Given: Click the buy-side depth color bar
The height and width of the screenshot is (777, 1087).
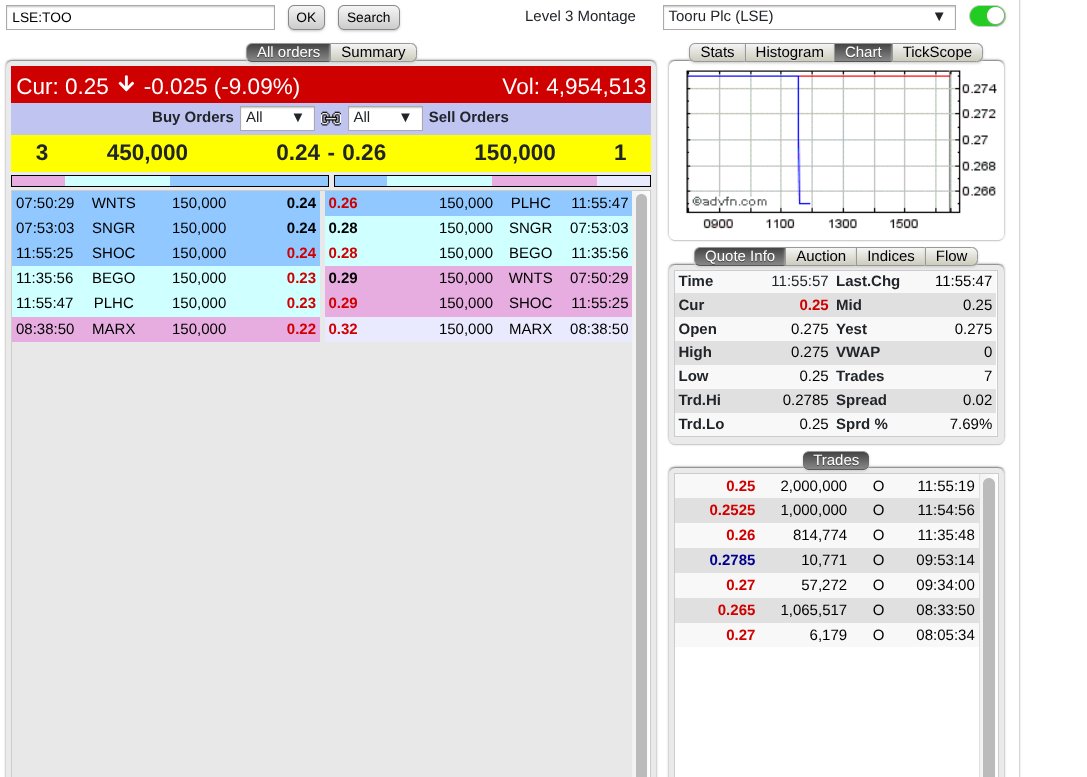Looking at the screenshot, I should pyautogui.click(x=170, y=181).
